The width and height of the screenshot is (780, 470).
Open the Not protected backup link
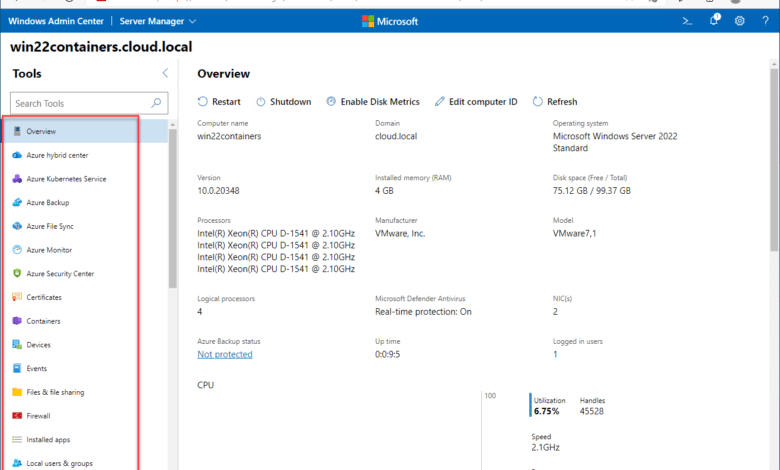coord(225,354)
